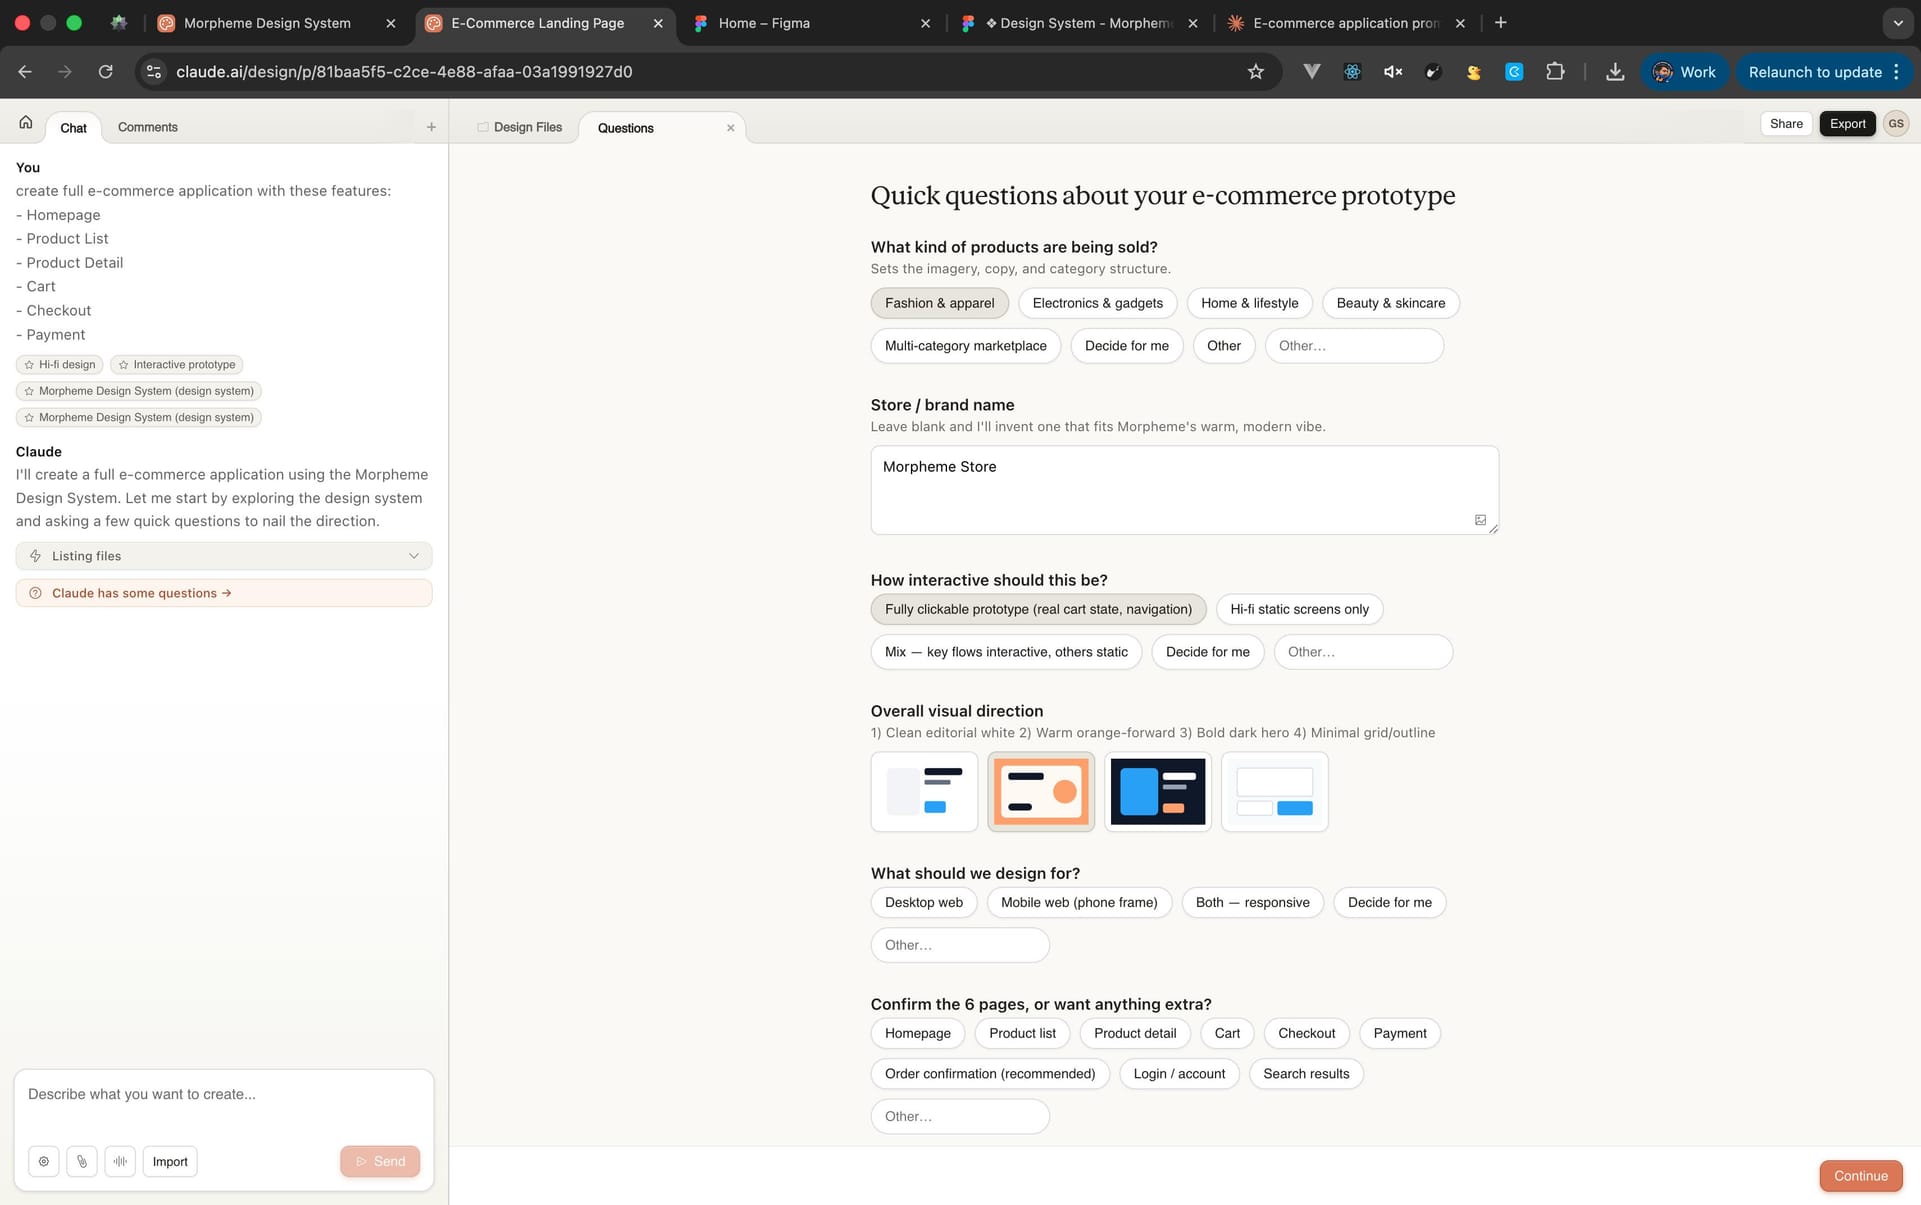Open the browser extensions puzzle icon
The height and width of the screenshot is (1205, 1921).
[x=1556, y=71]
